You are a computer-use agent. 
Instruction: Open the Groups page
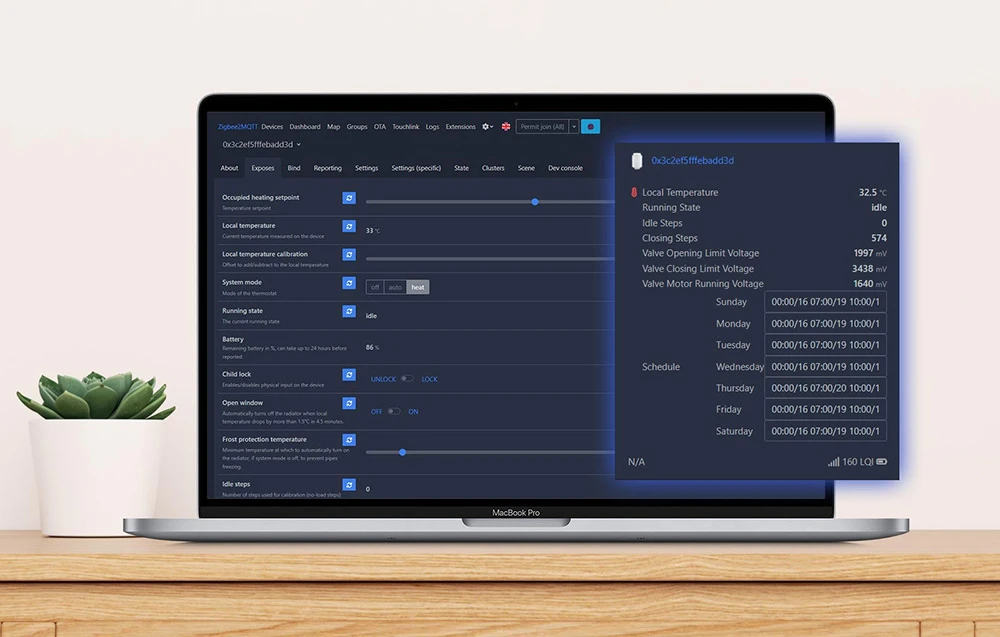point(357,127)
